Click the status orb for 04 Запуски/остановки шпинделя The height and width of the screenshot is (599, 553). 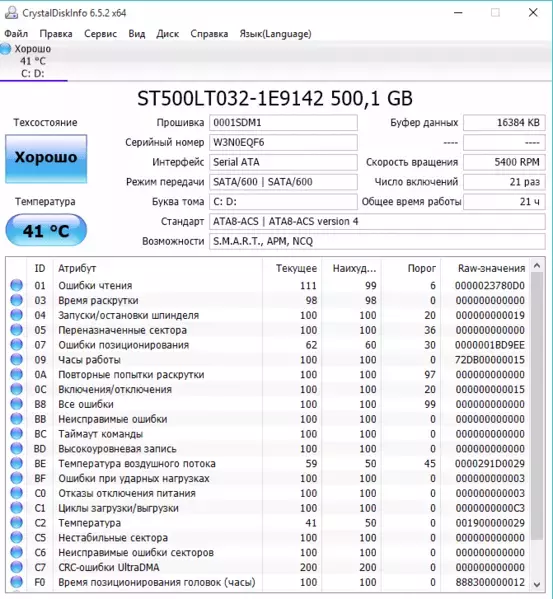click(16, 315)
